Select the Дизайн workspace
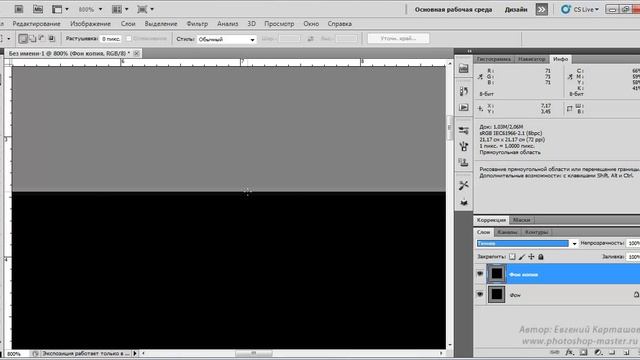 click(x=516, y=9)
